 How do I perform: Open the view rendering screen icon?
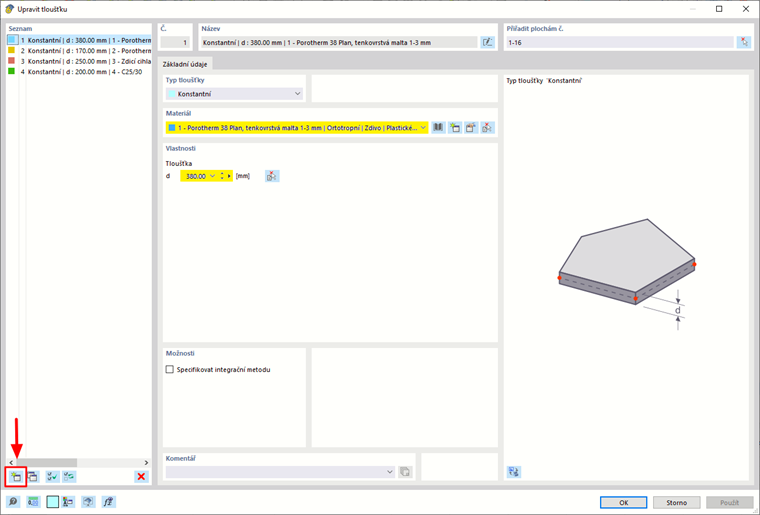coord(88,502)
